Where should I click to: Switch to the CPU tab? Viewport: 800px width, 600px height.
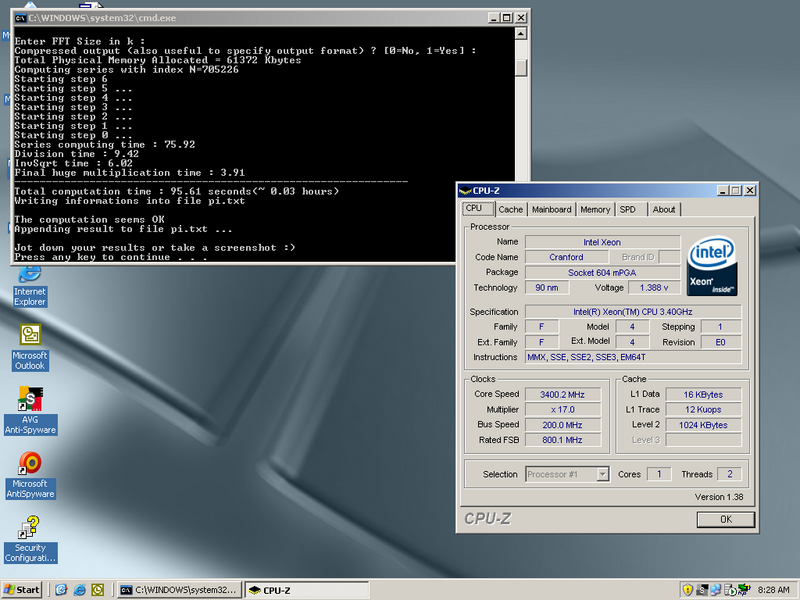tap(478, 209)
